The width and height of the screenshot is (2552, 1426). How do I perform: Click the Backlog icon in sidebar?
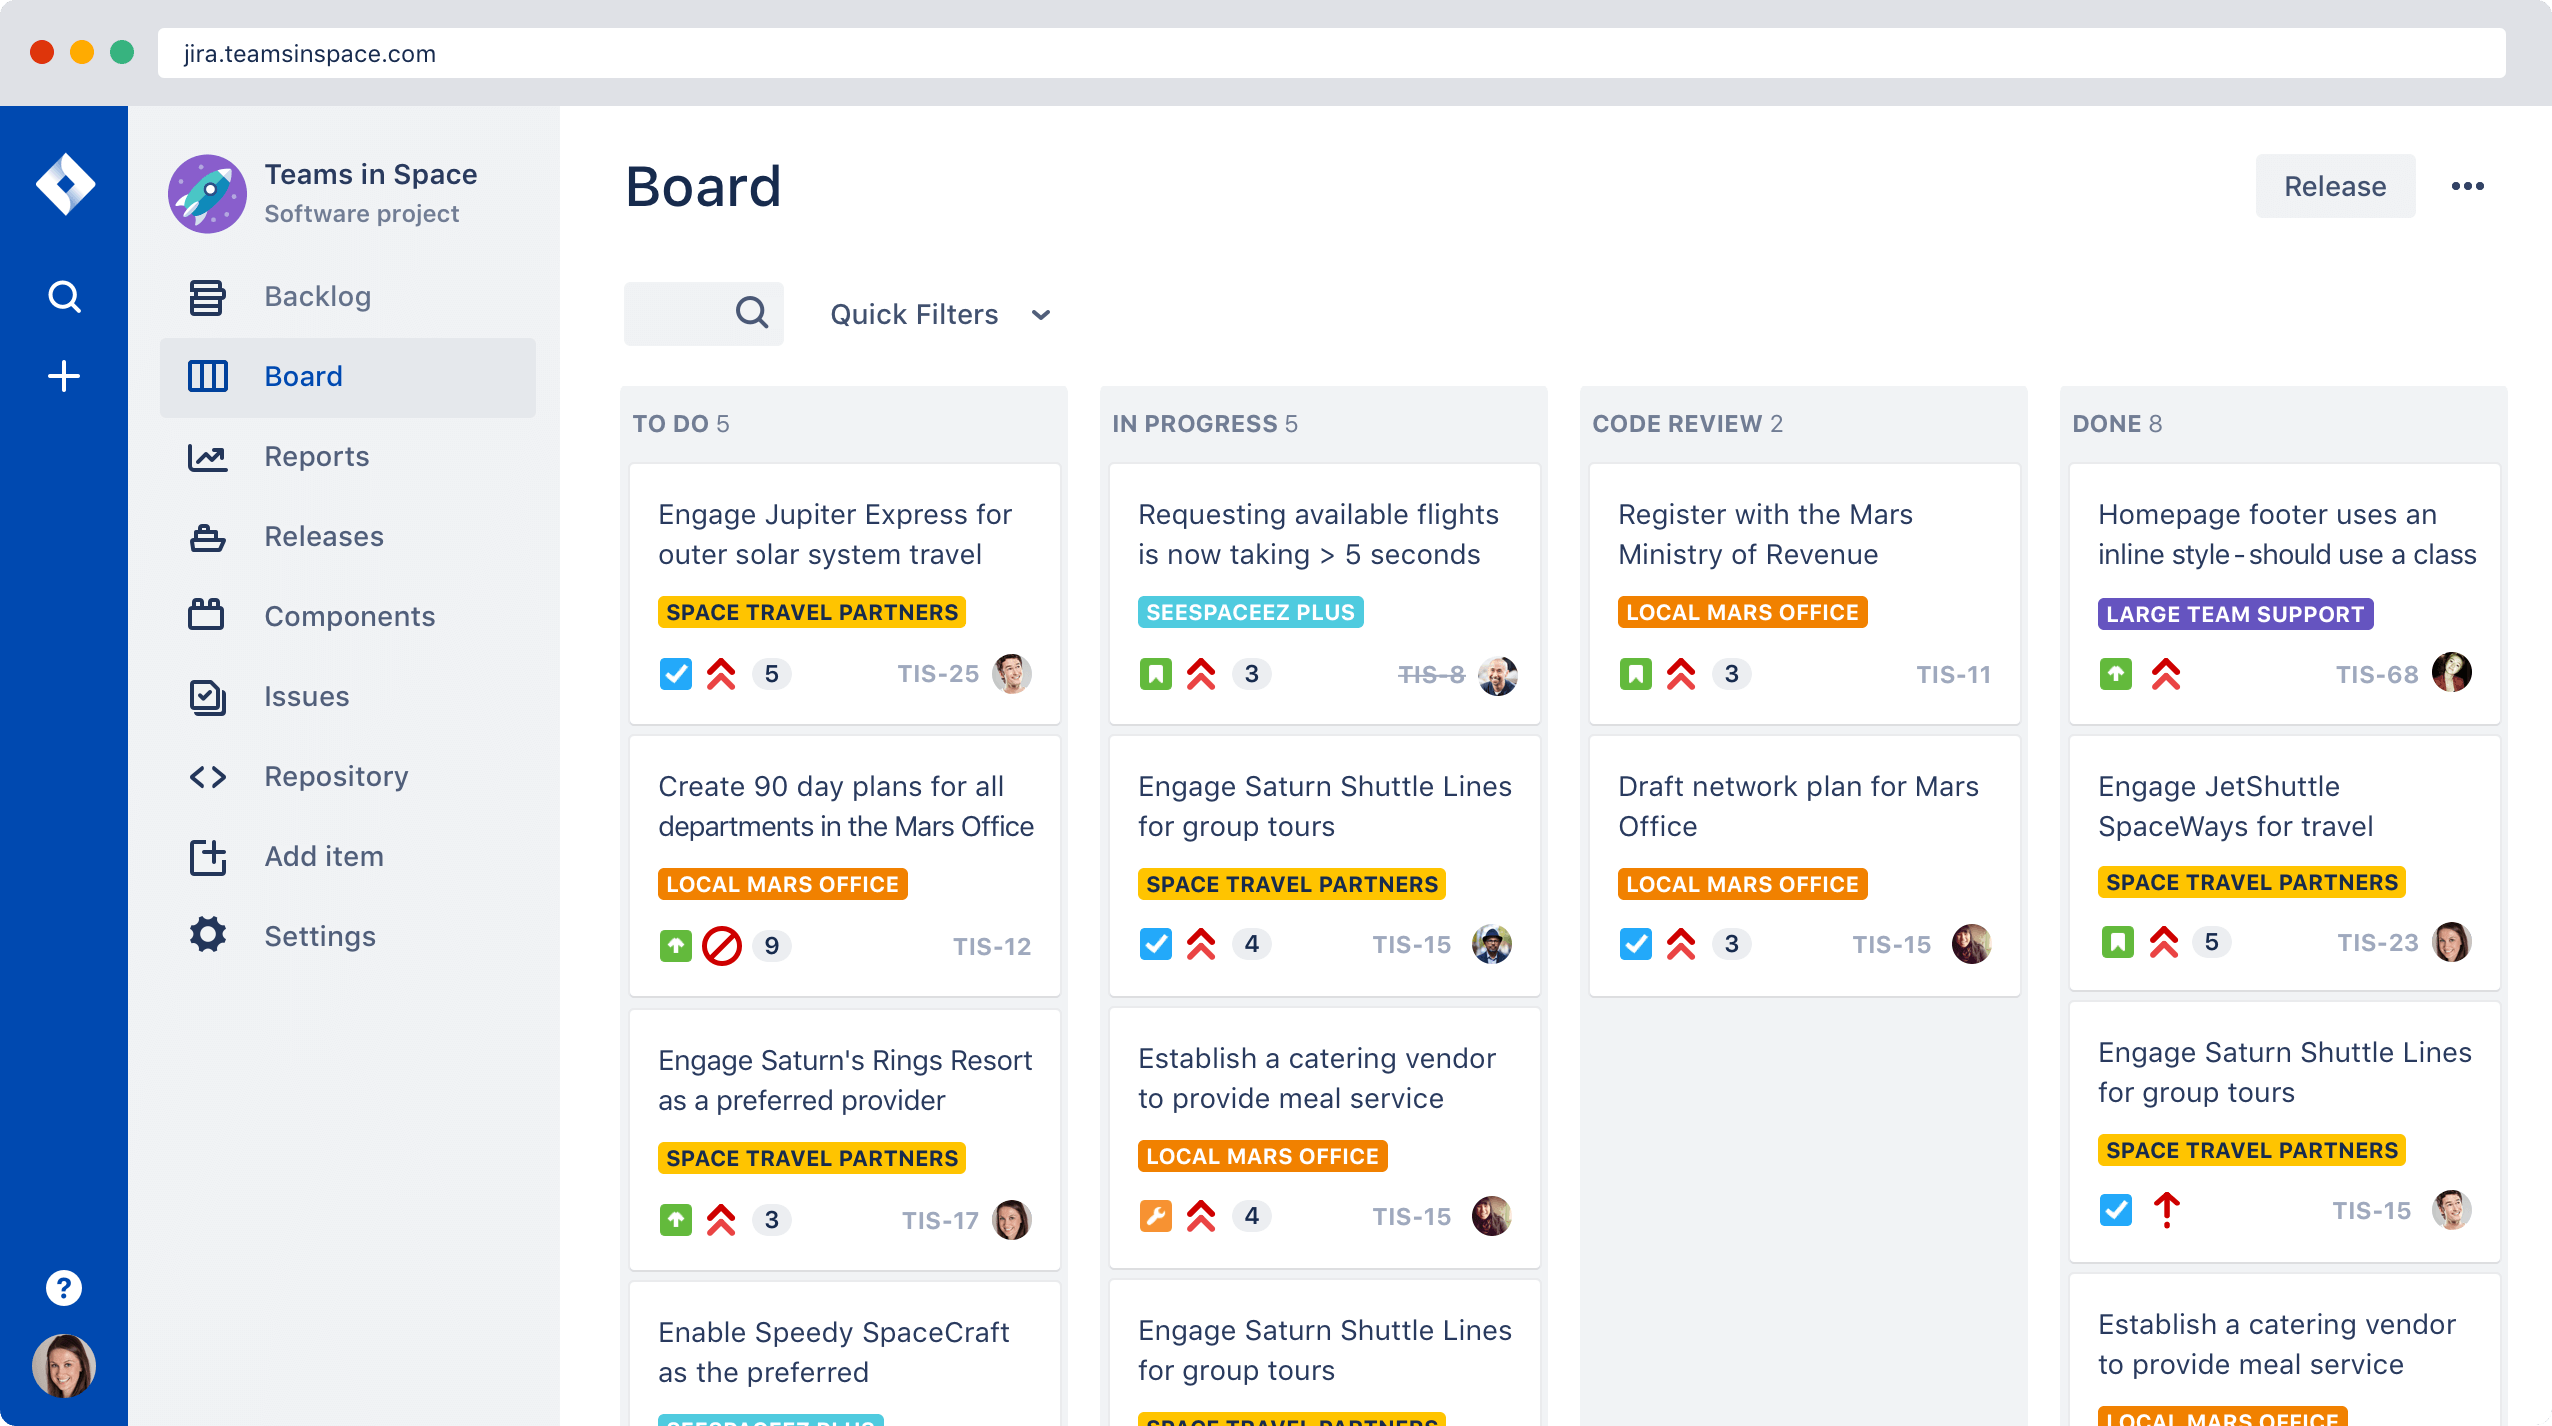207,296
